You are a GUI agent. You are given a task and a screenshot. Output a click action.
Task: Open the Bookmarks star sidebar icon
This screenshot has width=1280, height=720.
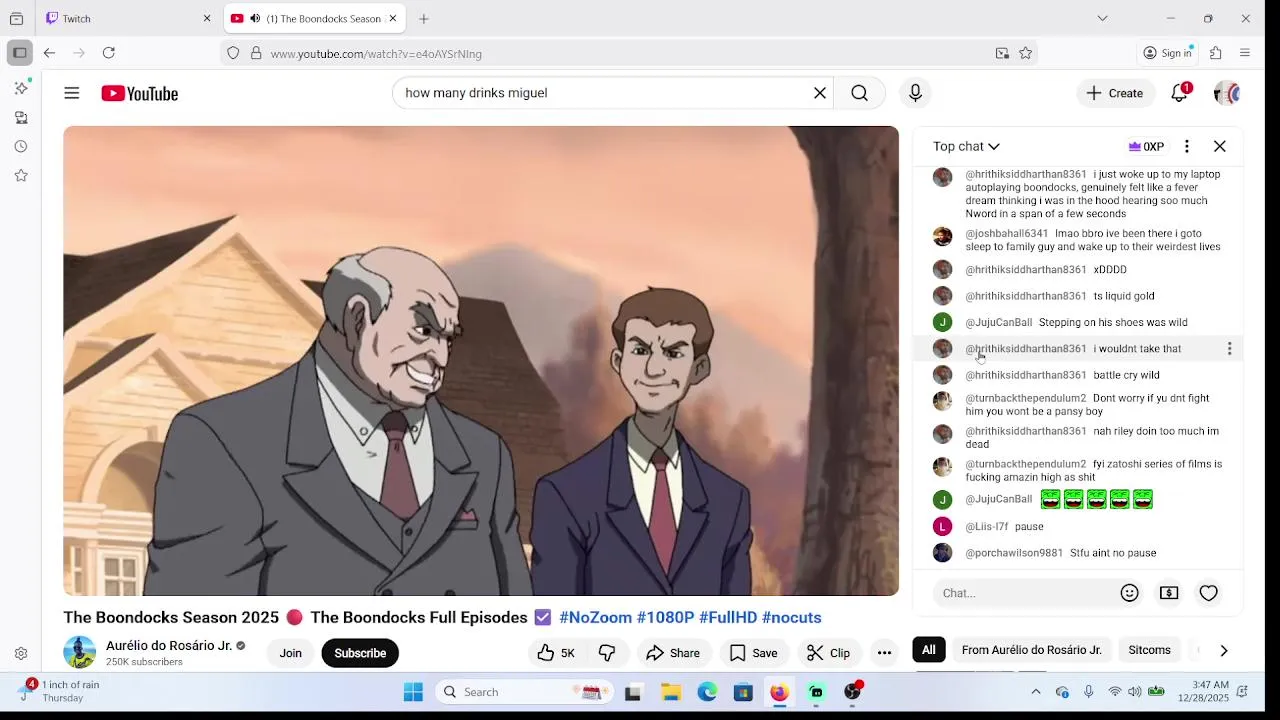(21, 176)
